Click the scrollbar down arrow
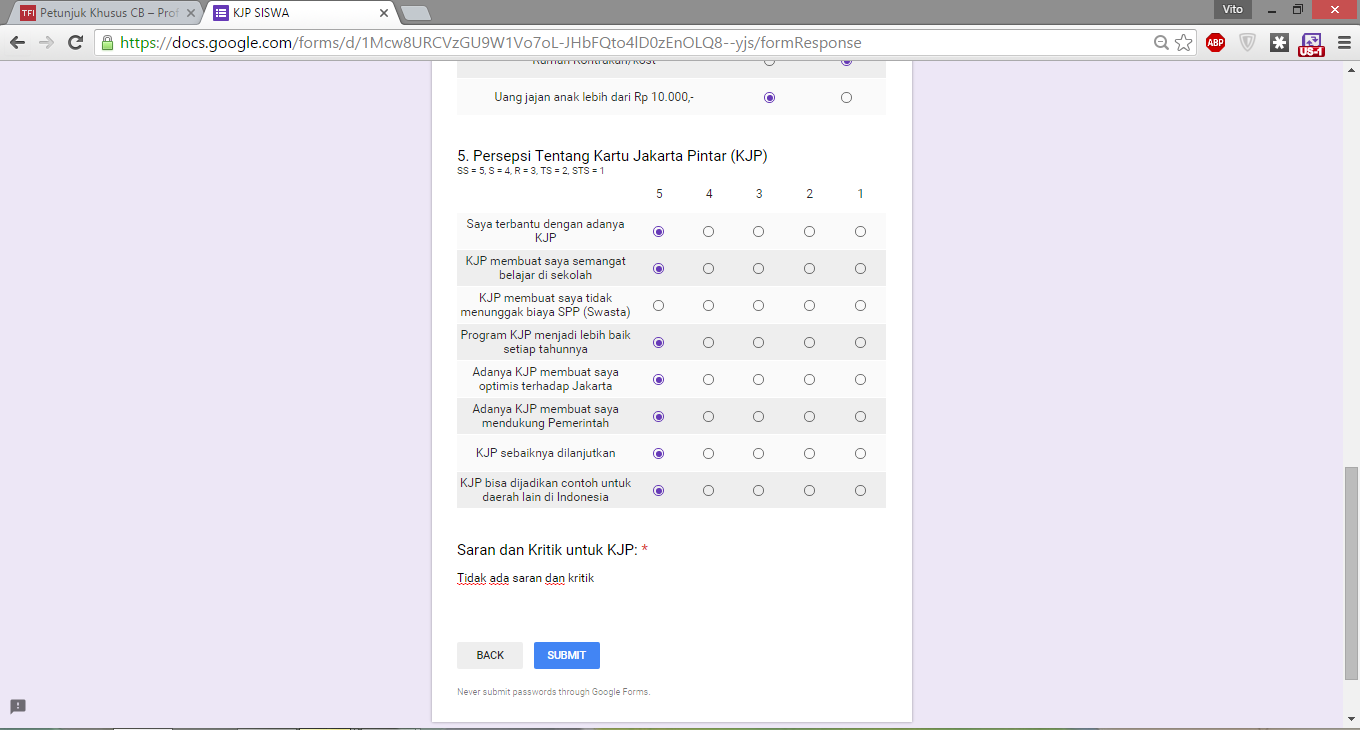1360x730 pixels. tap(1351, 719)
